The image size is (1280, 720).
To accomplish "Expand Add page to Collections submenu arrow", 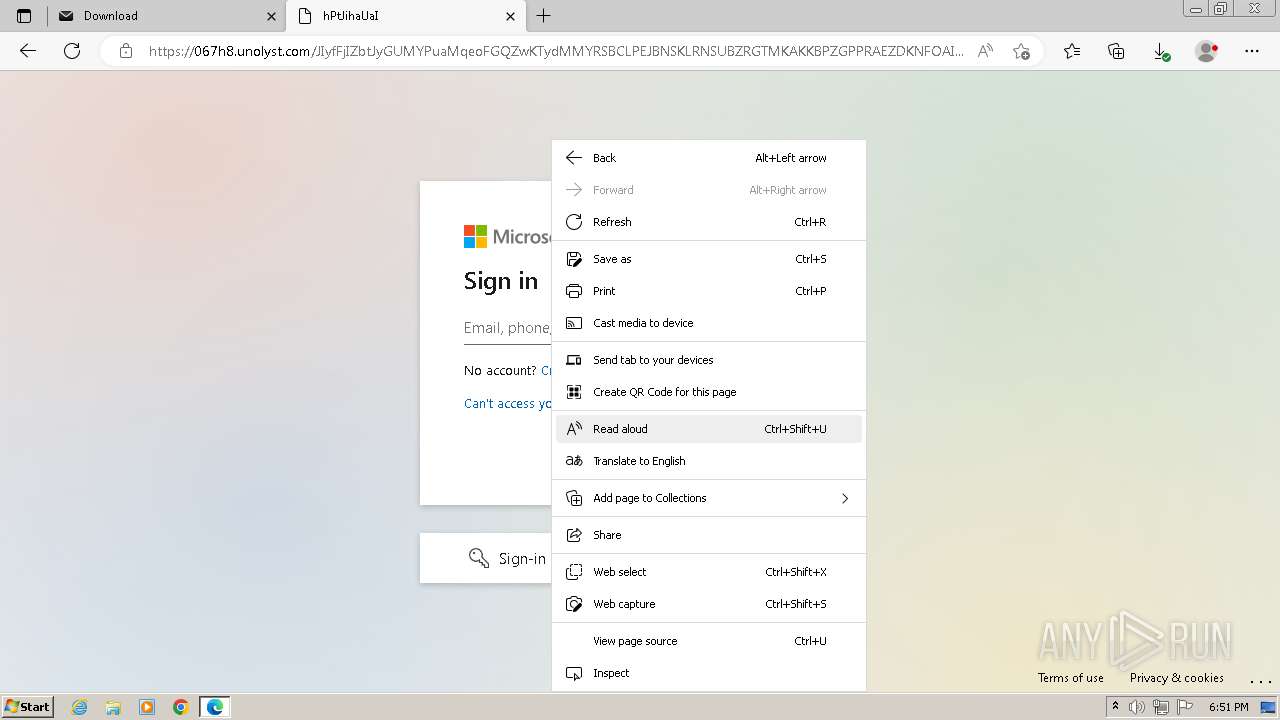I will [x=844, y=498].
